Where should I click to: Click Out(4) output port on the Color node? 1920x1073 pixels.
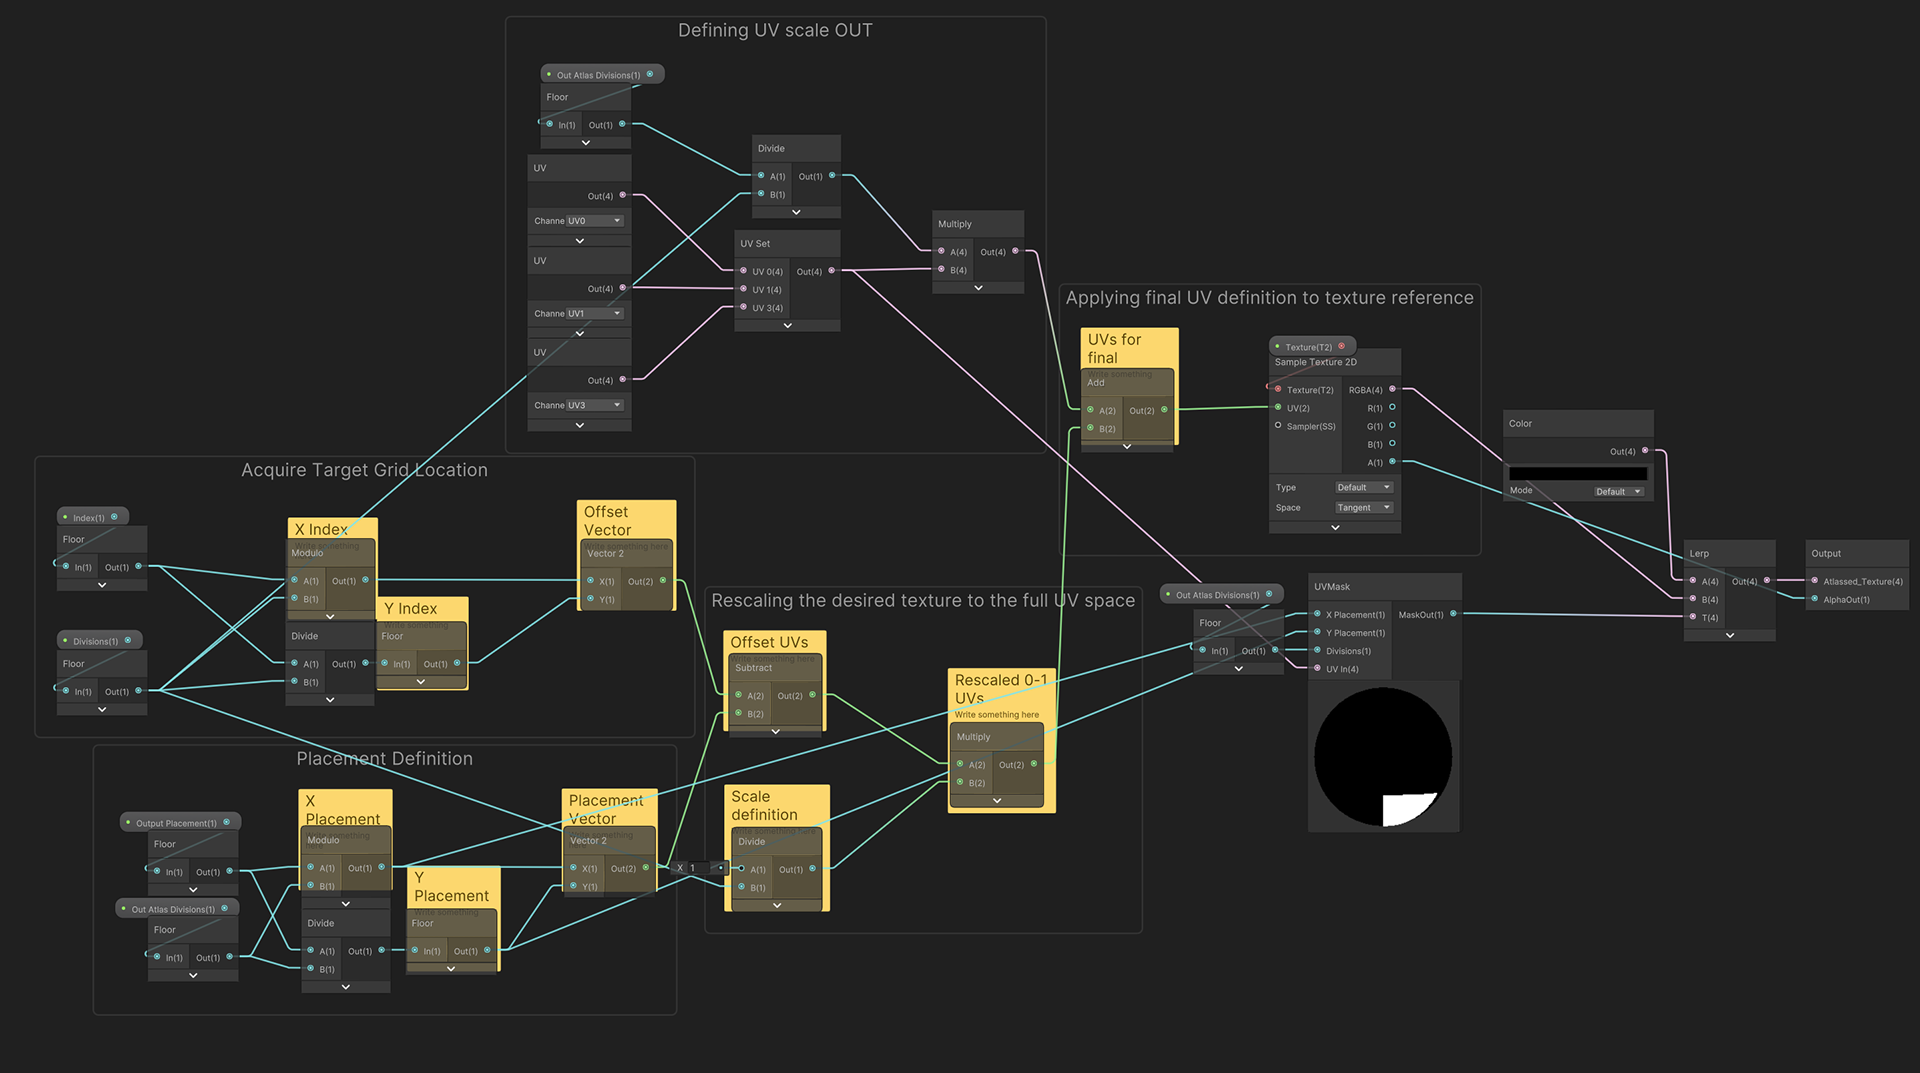coord(1645,451)
